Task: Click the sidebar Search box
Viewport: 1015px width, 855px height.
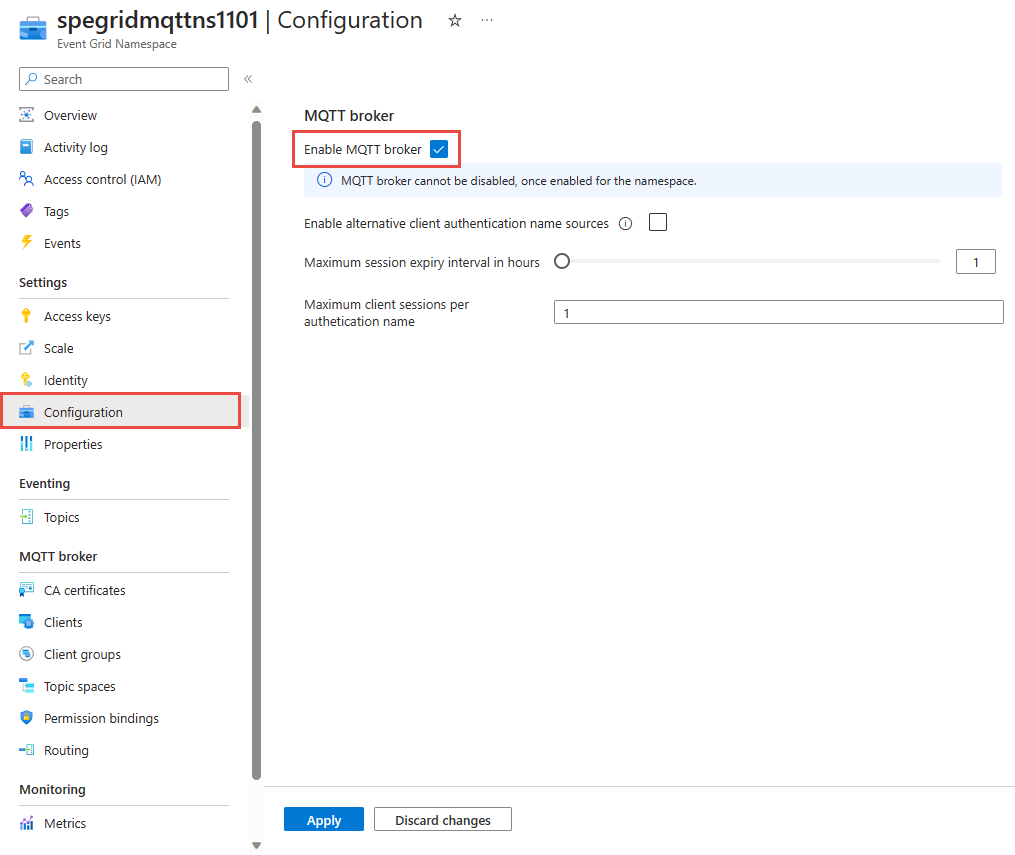Action: click(x=124, y=79)
